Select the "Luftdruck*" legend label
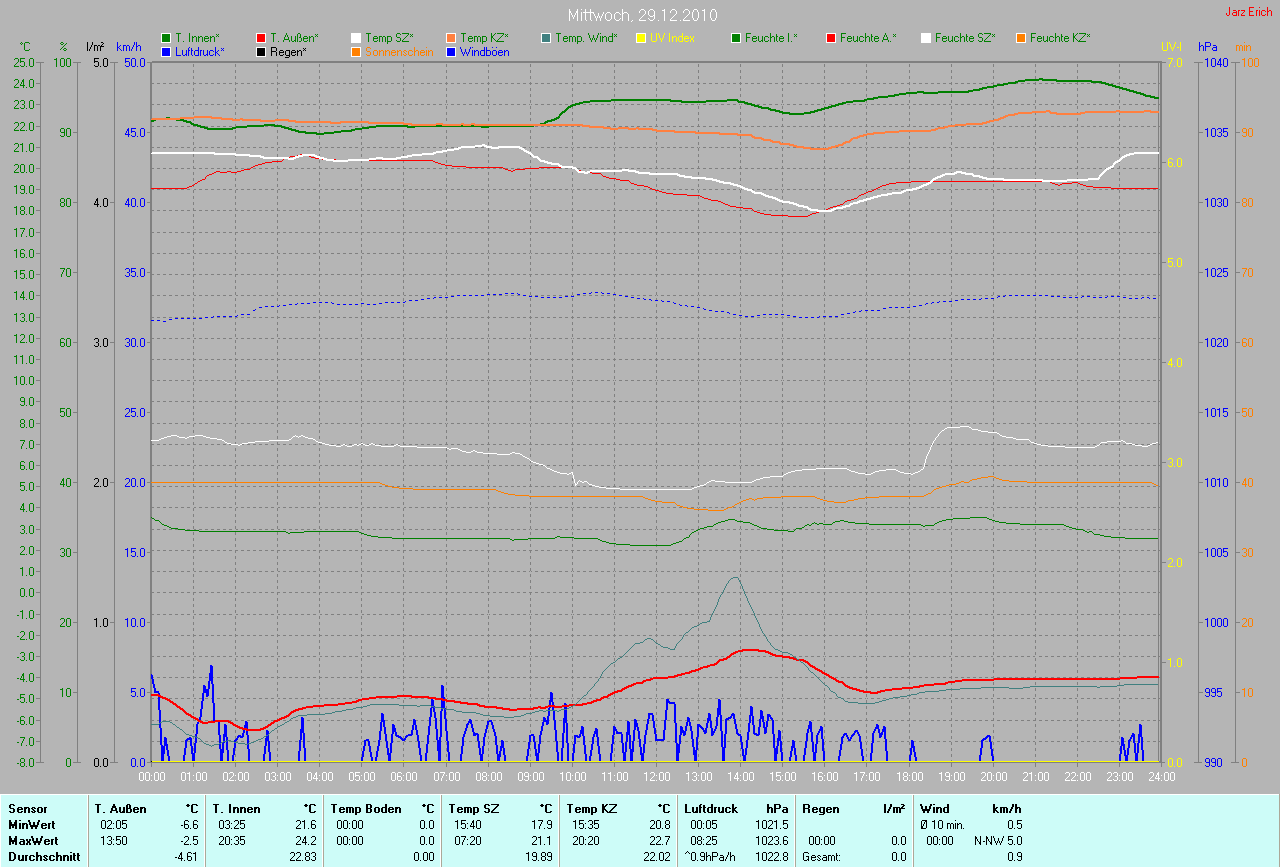1280x867 pixels. click(x=200, y=51)
